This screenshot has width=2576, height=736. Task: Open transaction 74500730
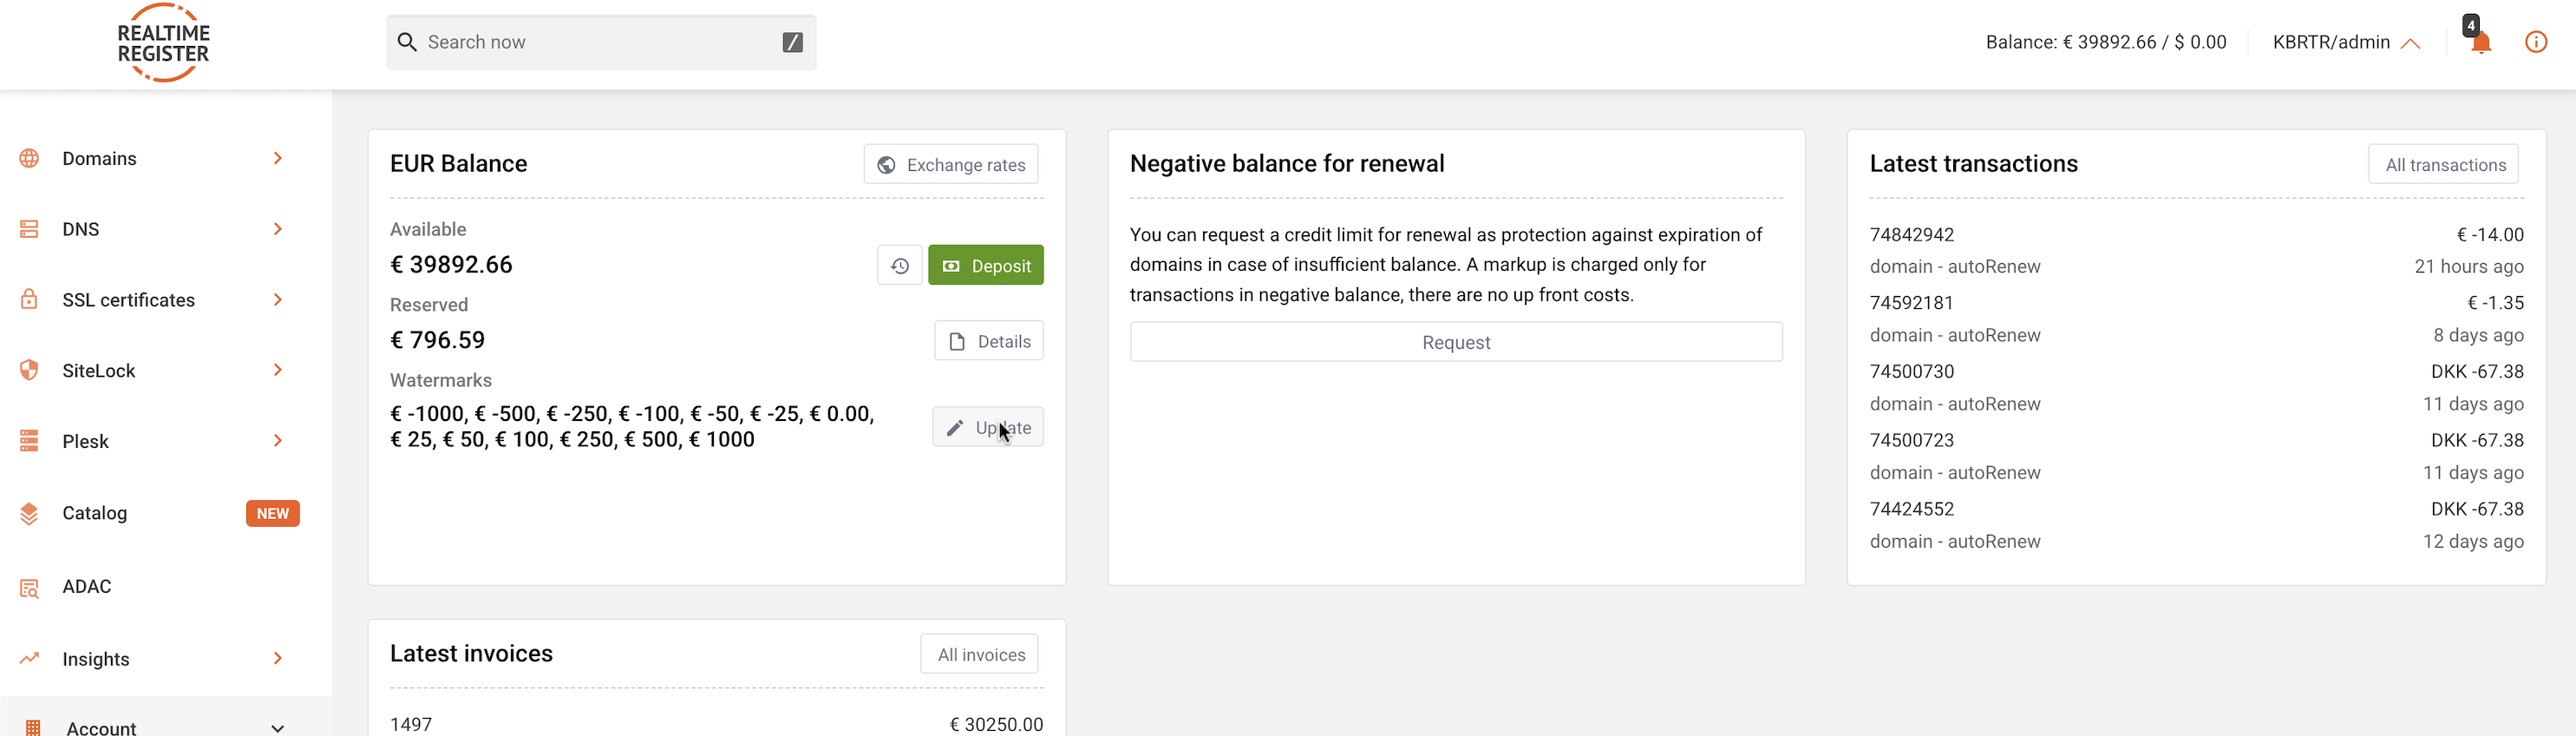tap(1912, 371)
